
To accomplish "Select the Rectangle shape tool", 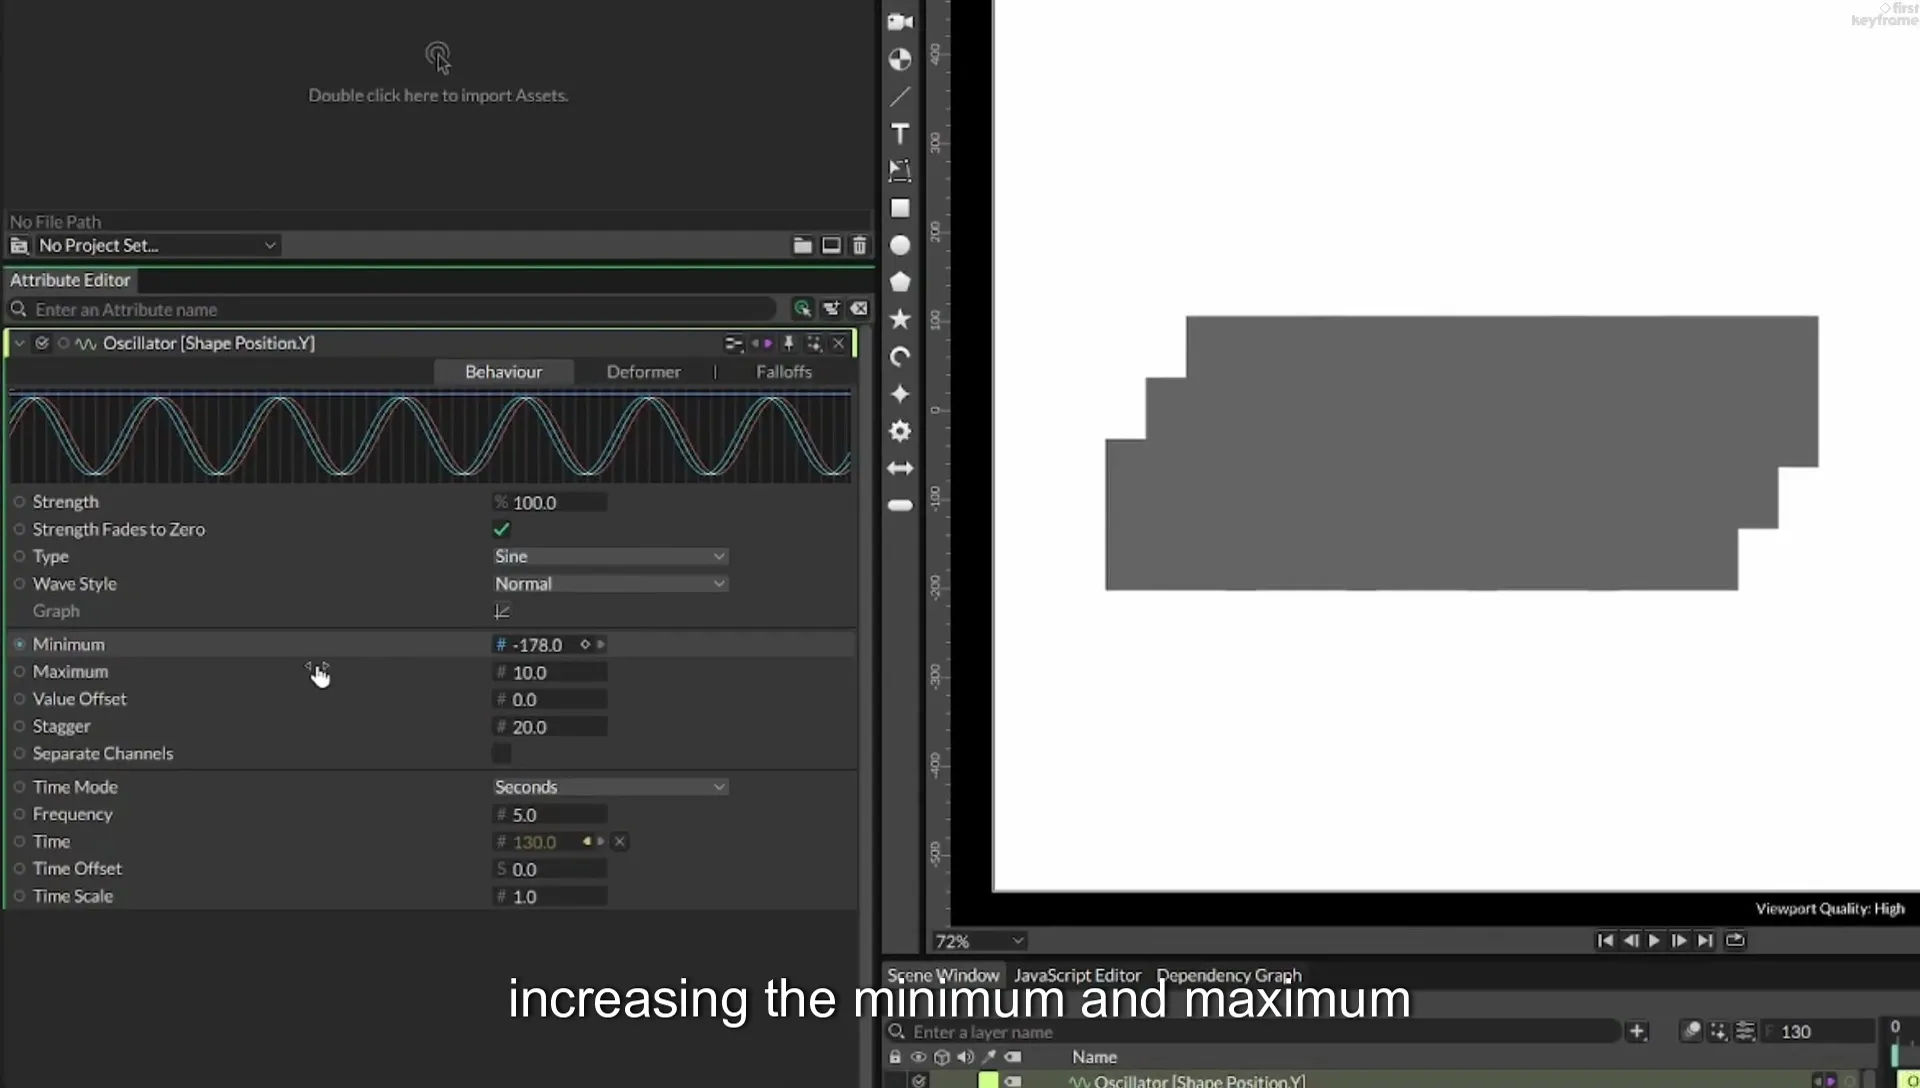I will pyautogui.click(x=900, y=208).
